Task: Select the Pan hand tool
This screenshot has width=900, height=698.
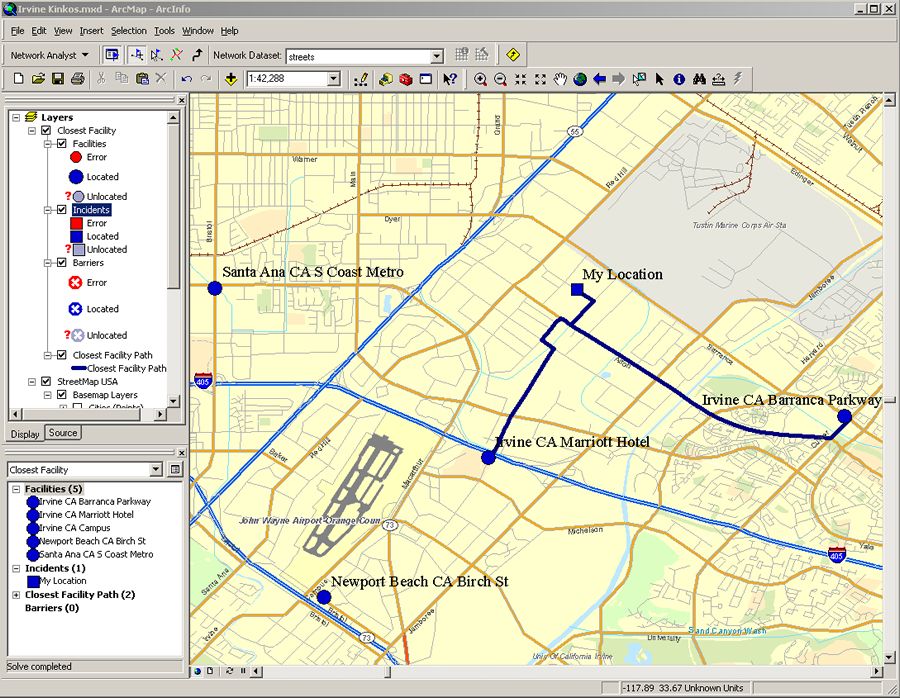Action: click(x=560, y=79)
